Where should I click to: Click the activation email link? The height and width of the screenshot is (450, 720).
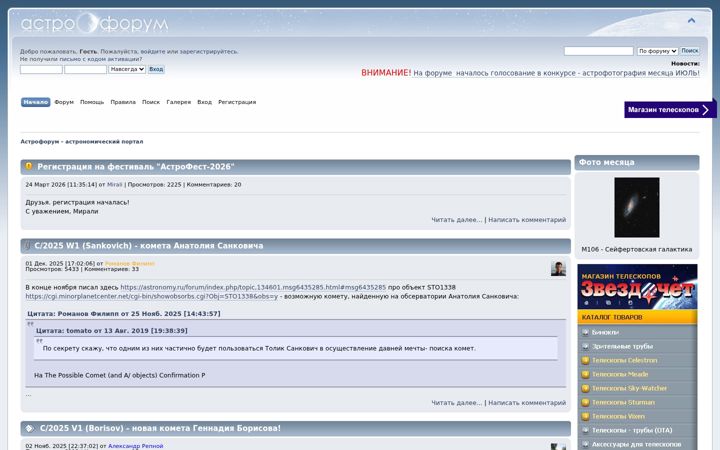81,59
